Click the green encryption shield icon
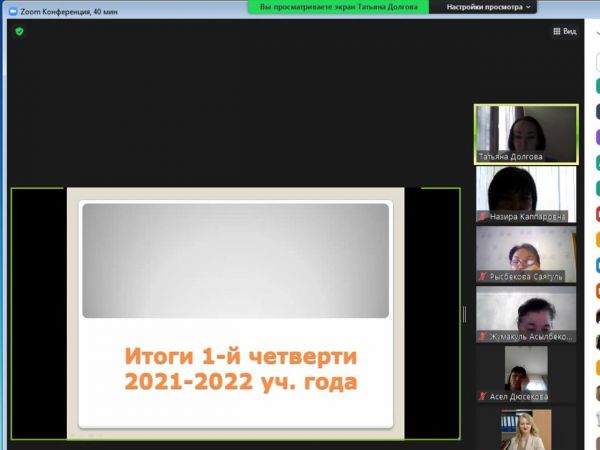 pyautogui.click(x=19, y=31)
